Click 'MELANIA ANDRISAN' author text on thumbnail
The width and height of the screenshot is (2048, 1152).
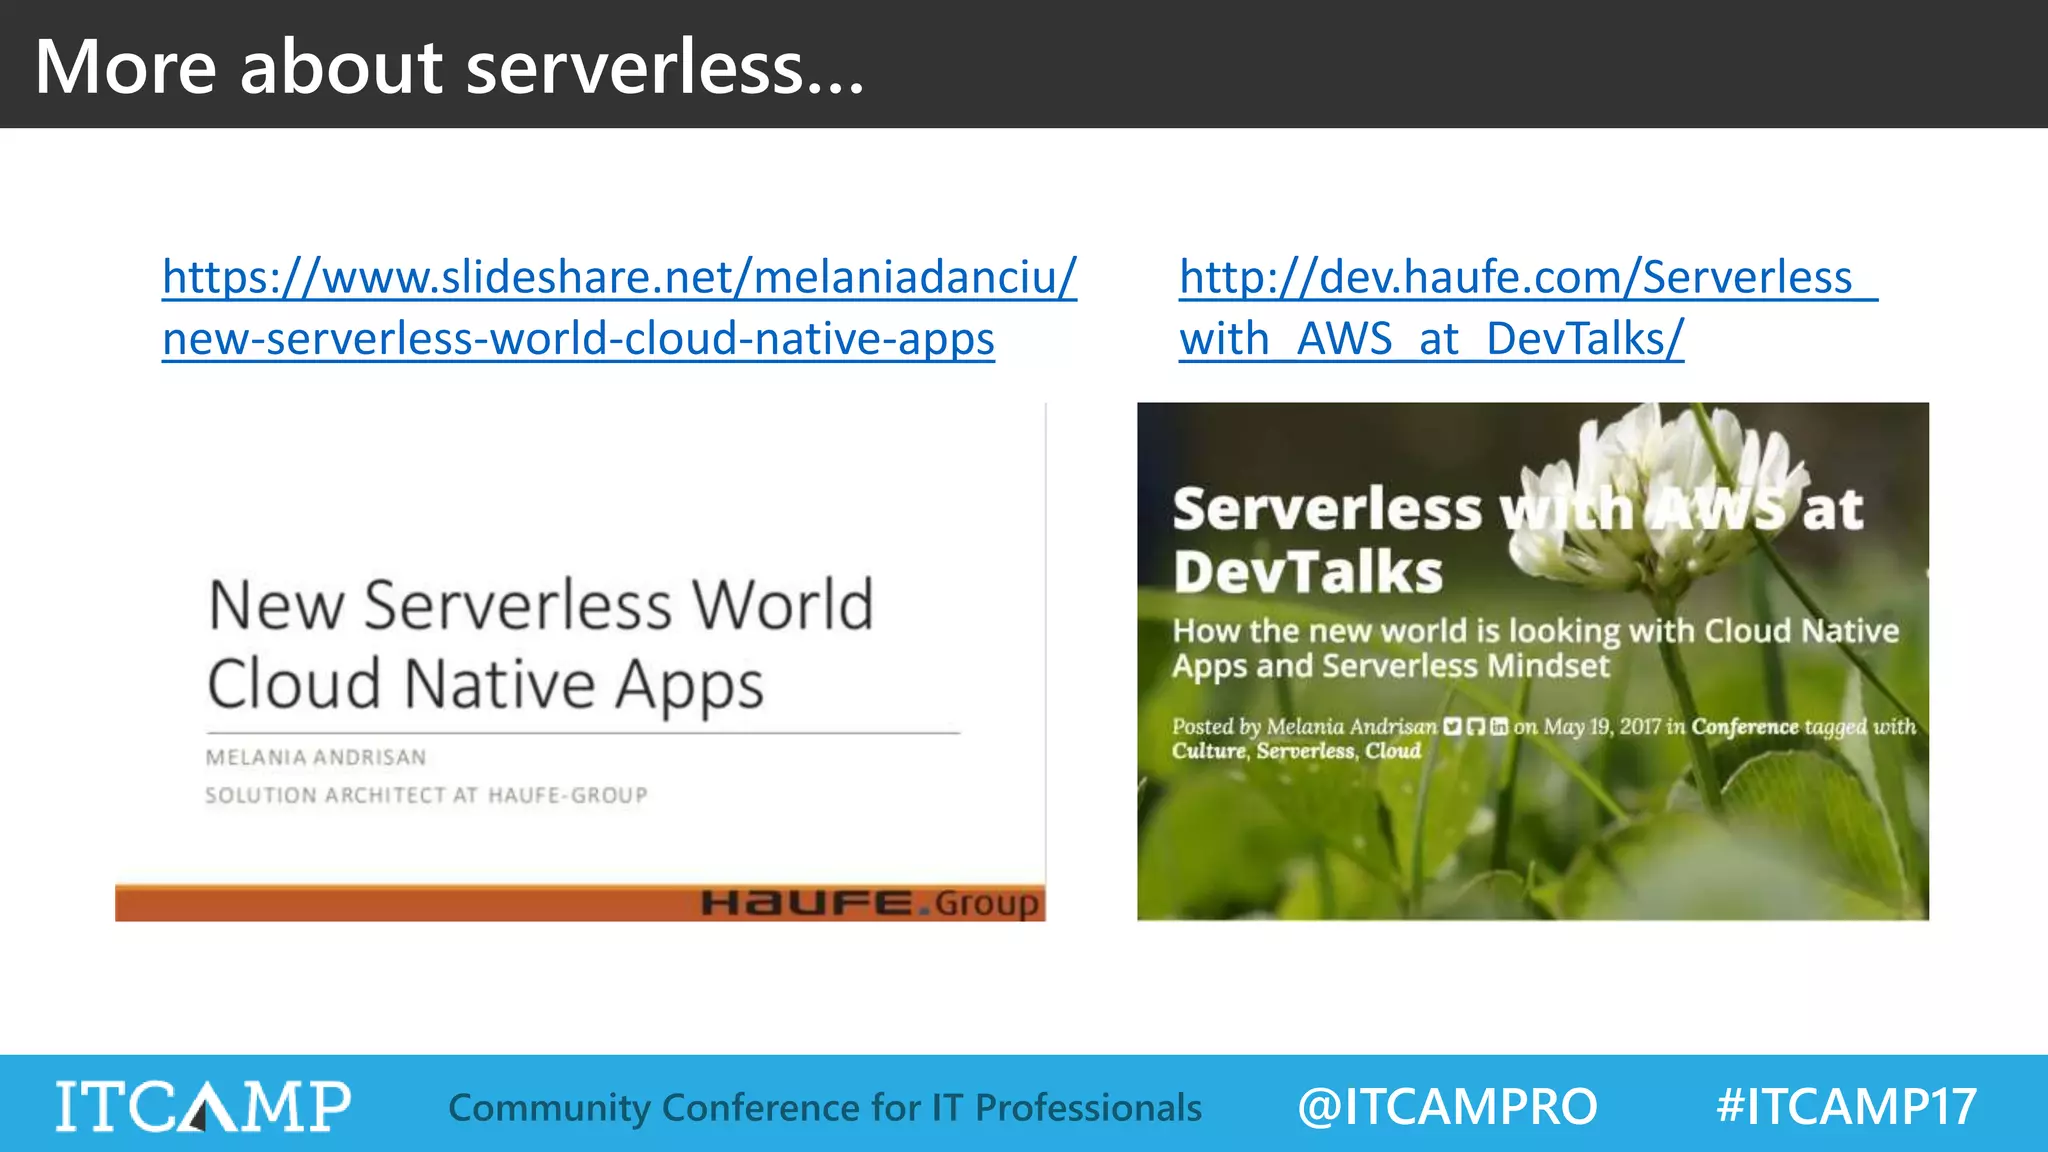pos(316,757)
